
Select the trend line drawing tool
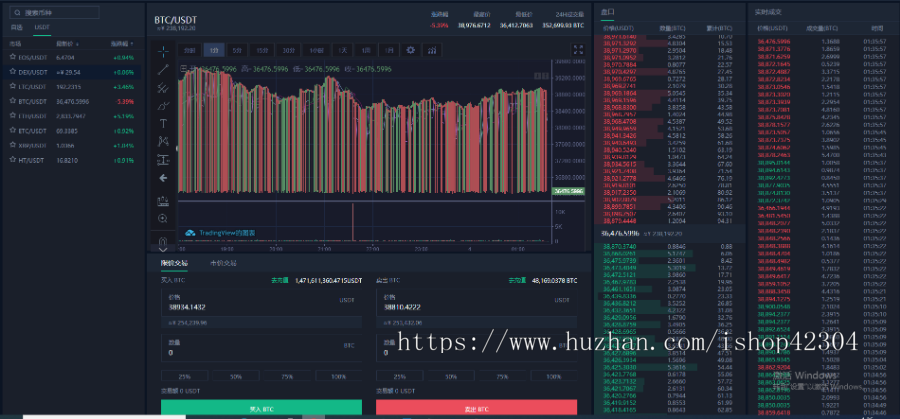point(163,70)
